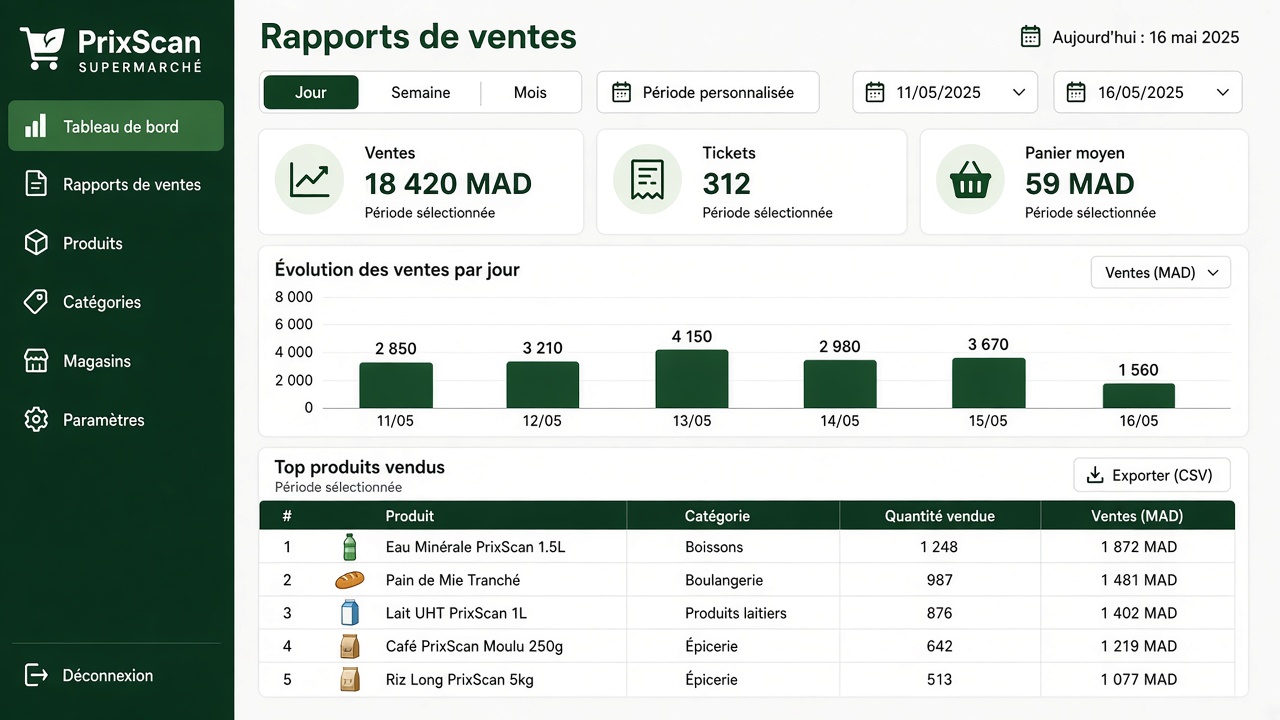Click the bread icon for Pain de Mie
The image size is (1280, 720).
[x=349, y=580]
